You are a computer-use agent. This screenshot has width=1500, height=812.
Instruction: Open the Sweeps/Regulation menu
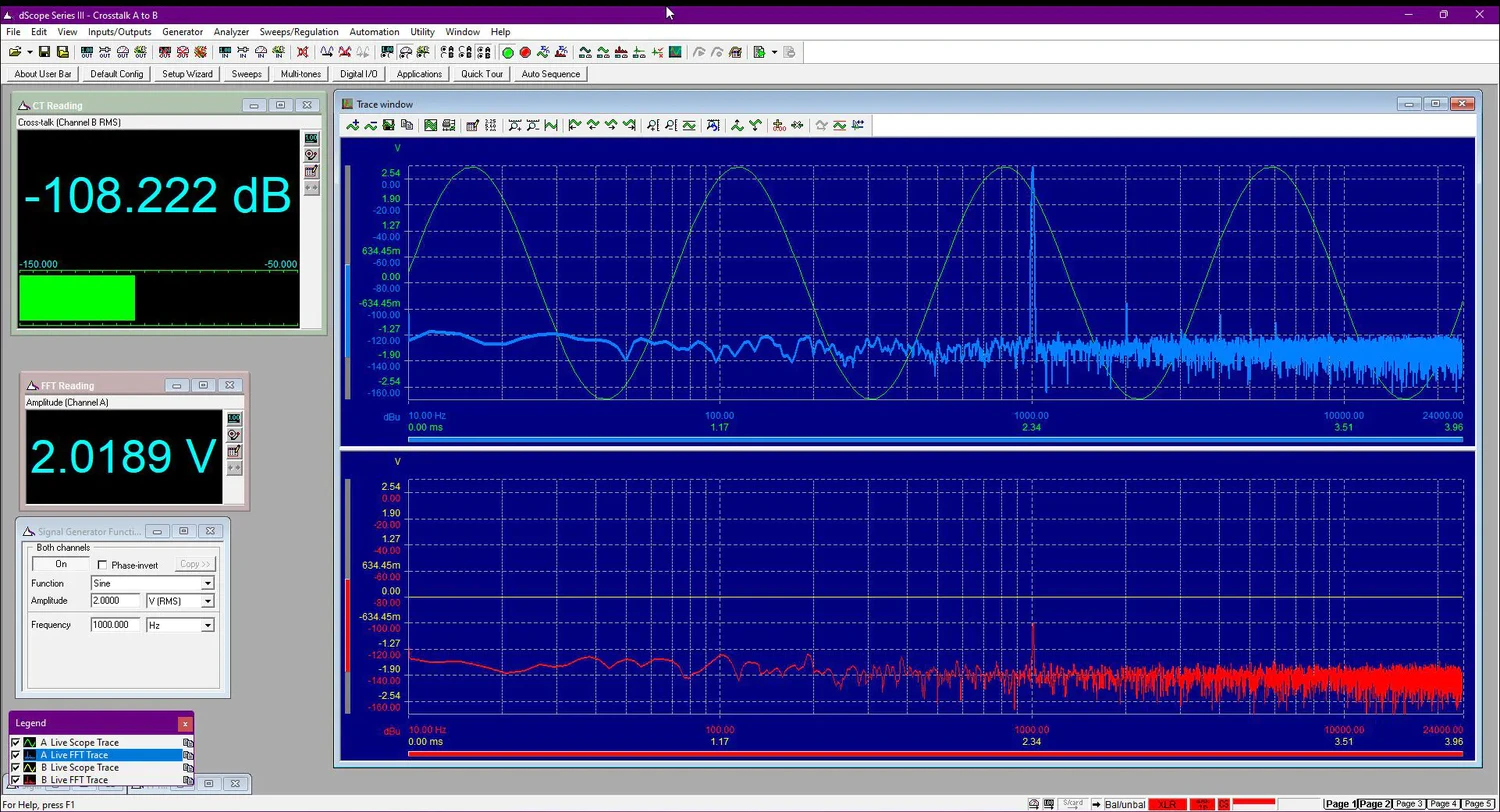[299, 32]
